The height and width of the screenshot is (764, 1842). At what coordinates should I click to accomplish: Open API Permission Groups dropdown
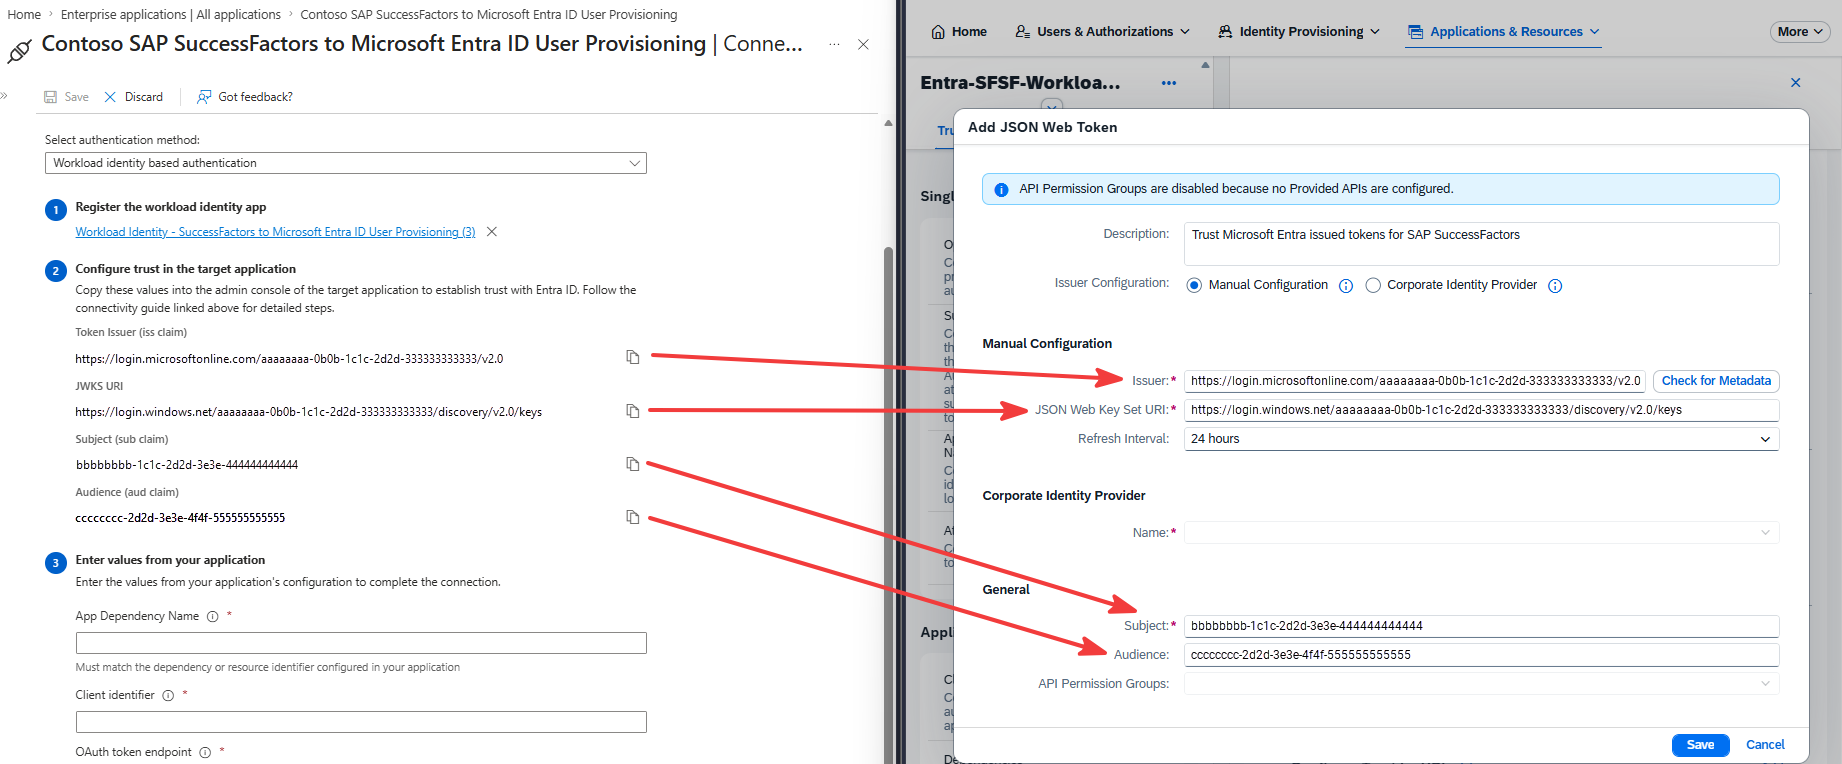pos(1481,684)
